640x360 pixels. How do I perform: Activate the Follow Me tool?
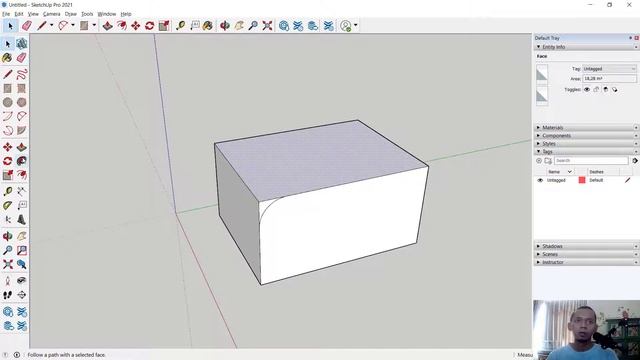click(22, 161)
